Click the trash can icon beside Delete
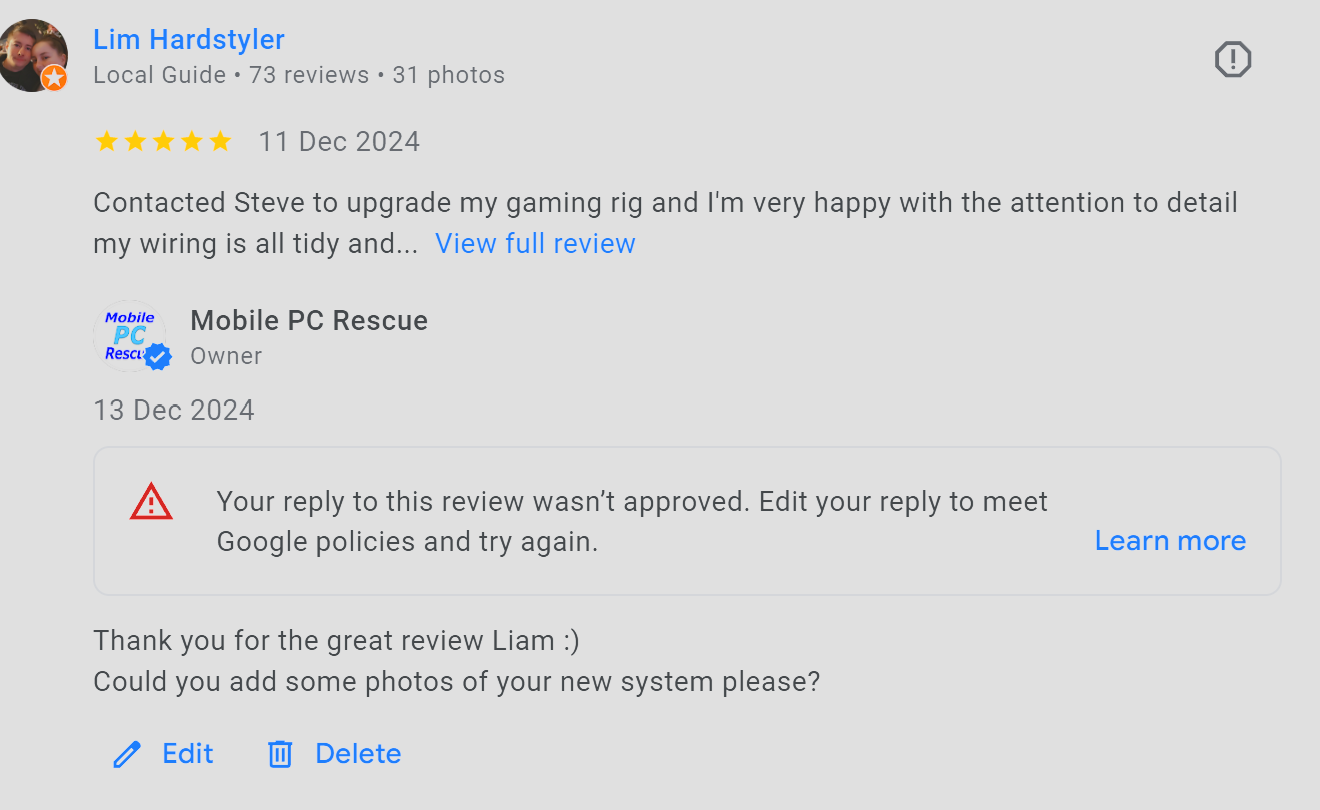 280,754
